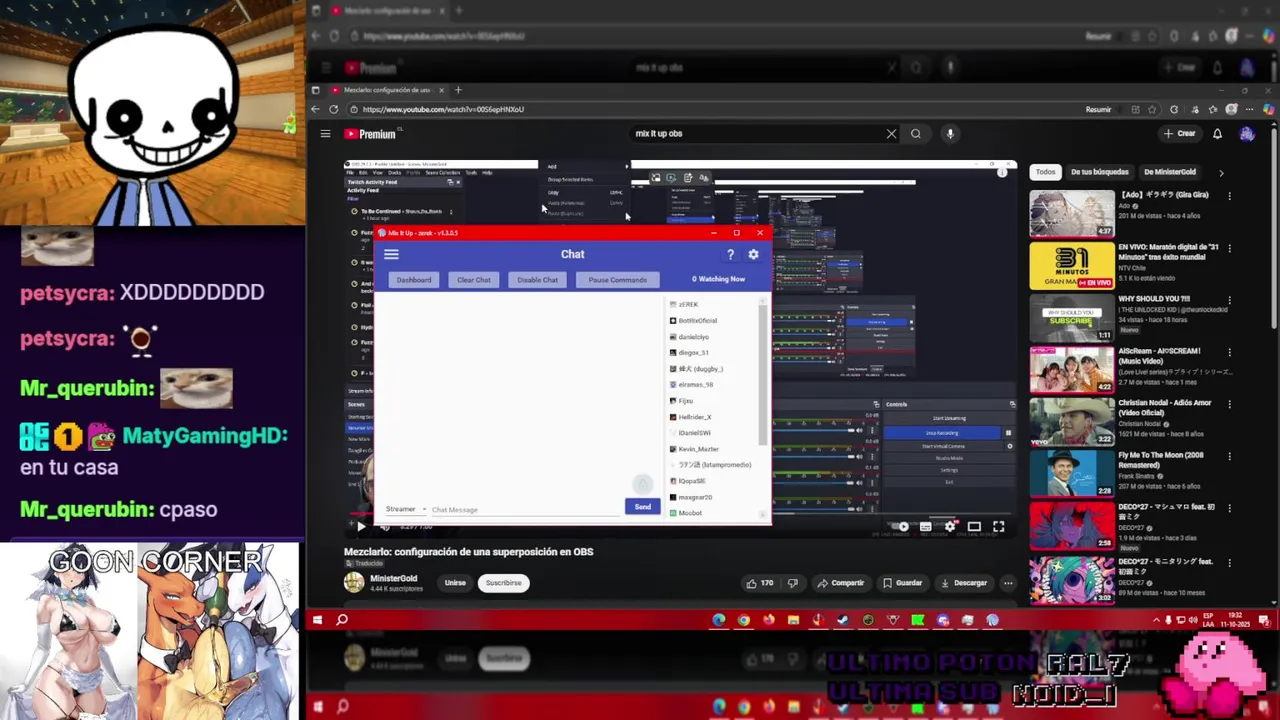
Task: Open Mix It Up settings gear
Action: tap(753, 255)
